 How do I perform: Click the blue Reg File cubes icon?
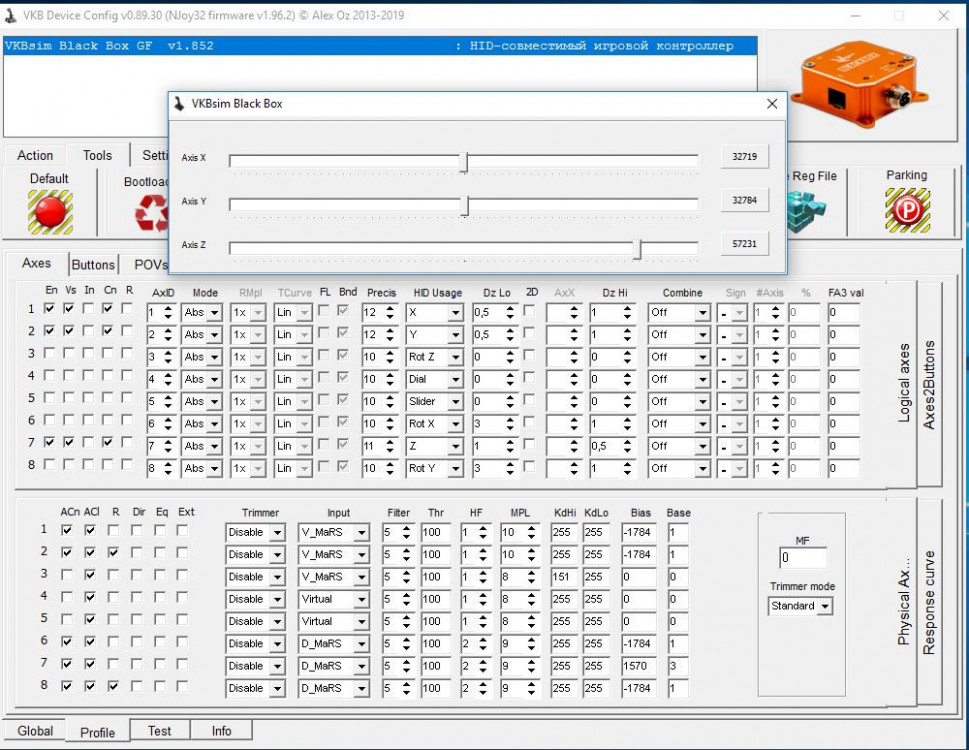804,211
